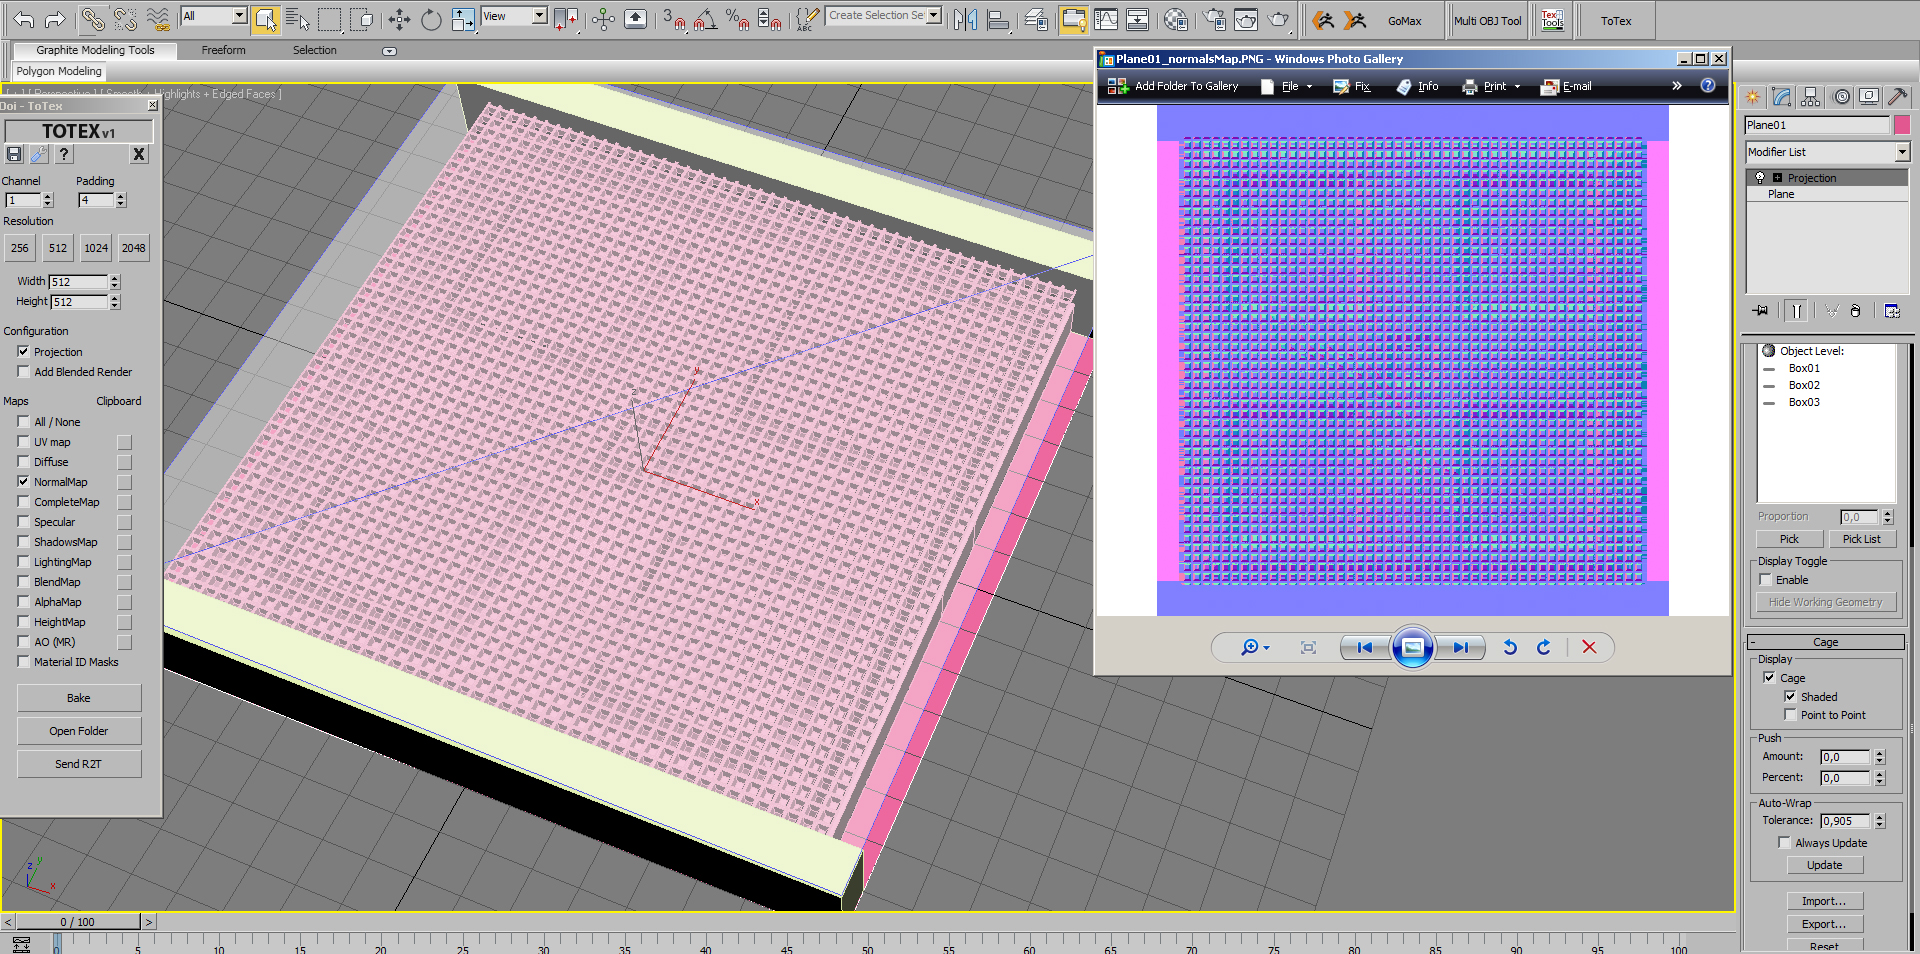Open the Hierarchy command panel tab
The image size is (1920, 954).
[1811, 97]
